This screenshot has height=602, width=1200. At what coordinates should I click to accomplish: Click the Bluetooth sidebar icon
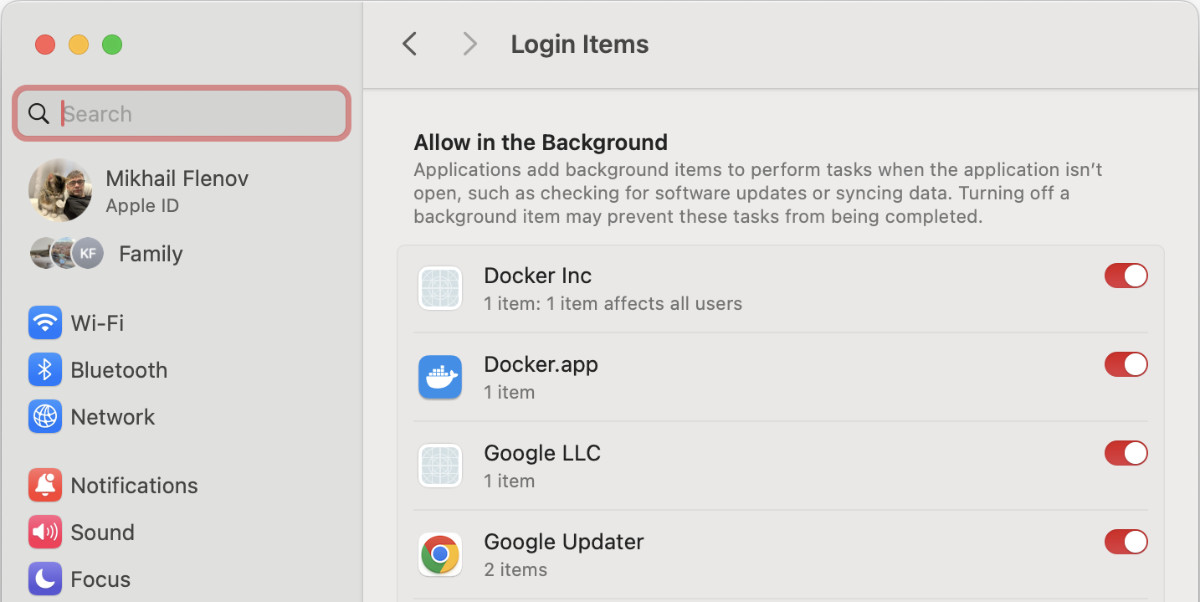[x=45, y=370]
